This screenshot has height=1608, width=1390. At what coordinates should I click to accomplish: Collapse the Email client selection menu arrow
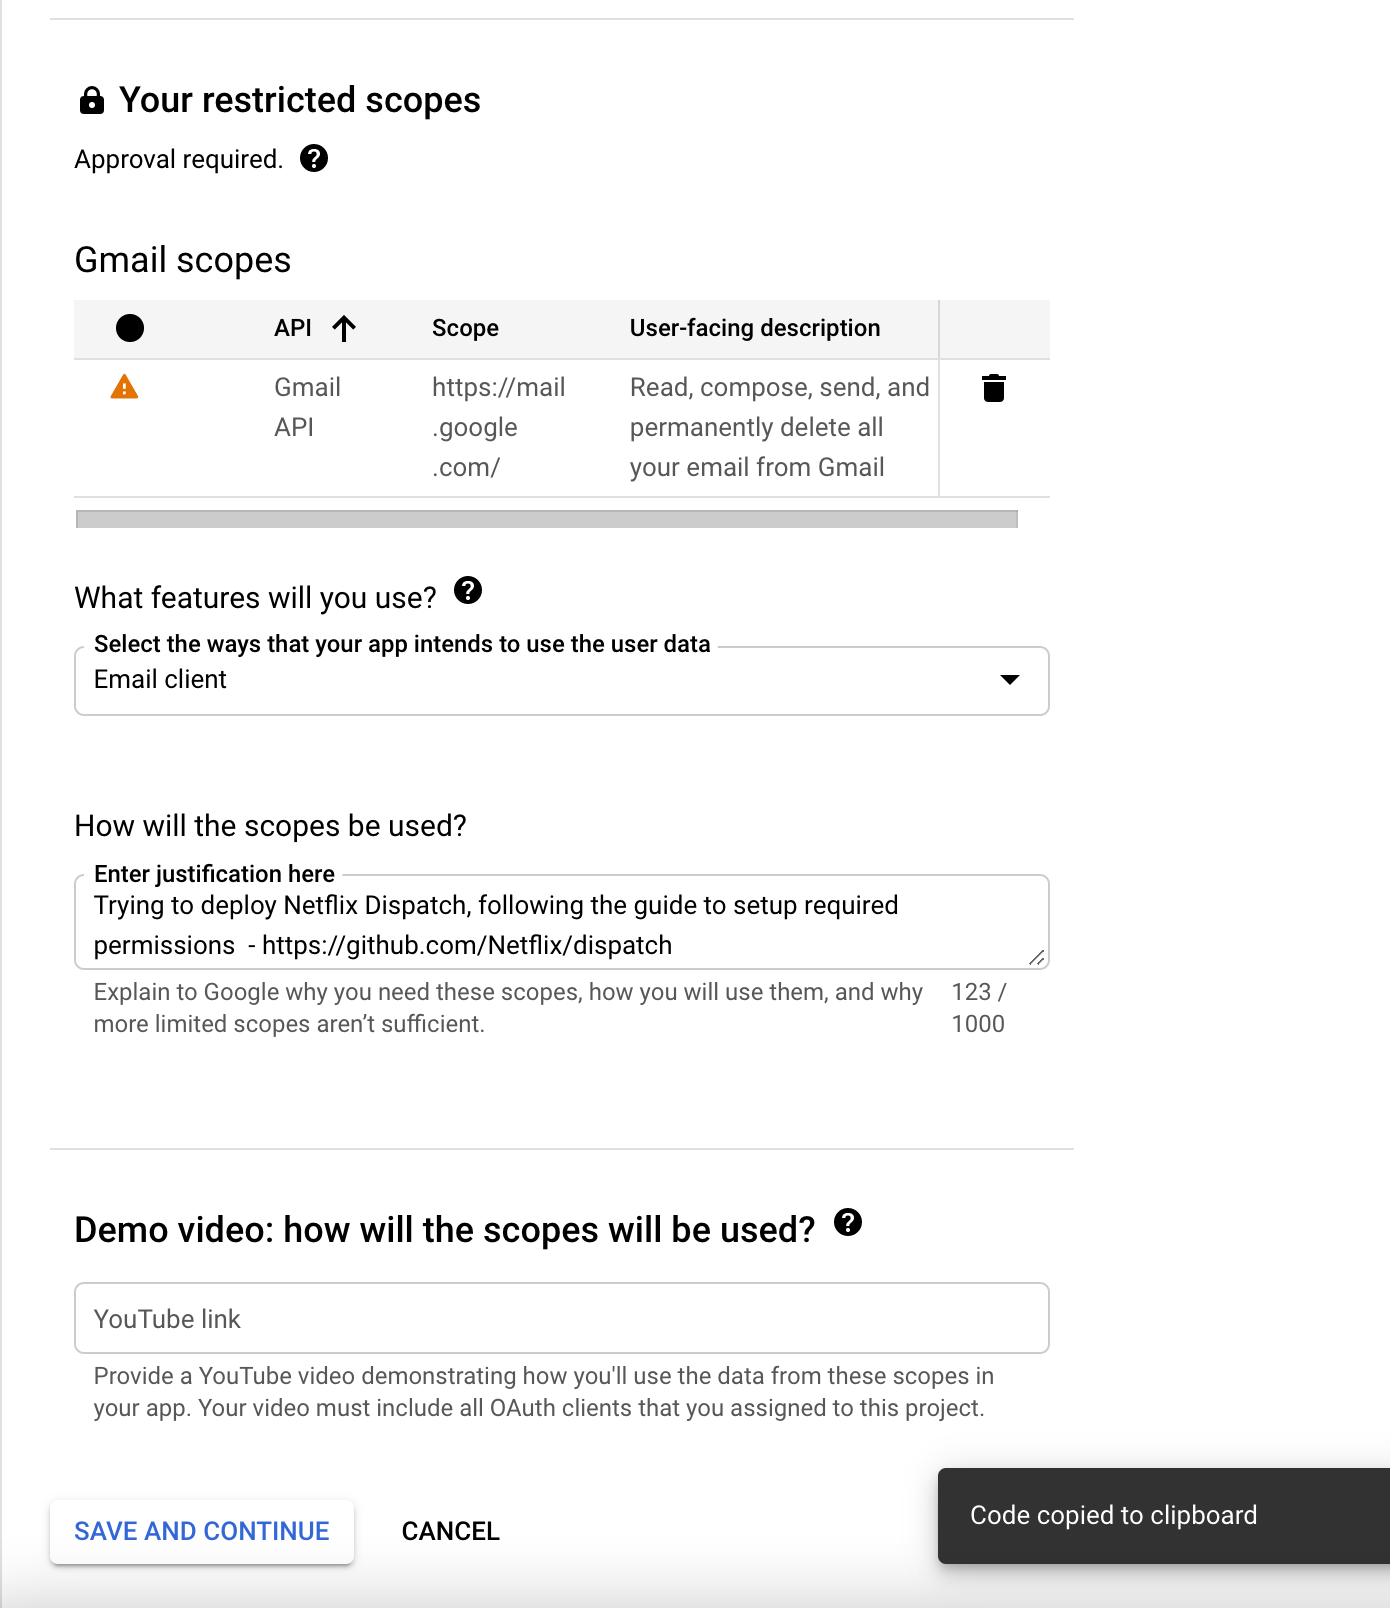pos(1010,681)
